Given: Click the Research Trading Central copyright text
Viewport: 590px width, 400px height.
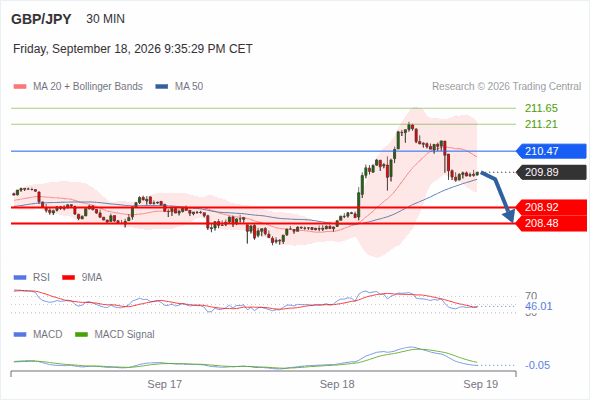Looking at the screenshot, I should [x=506, y=87].
